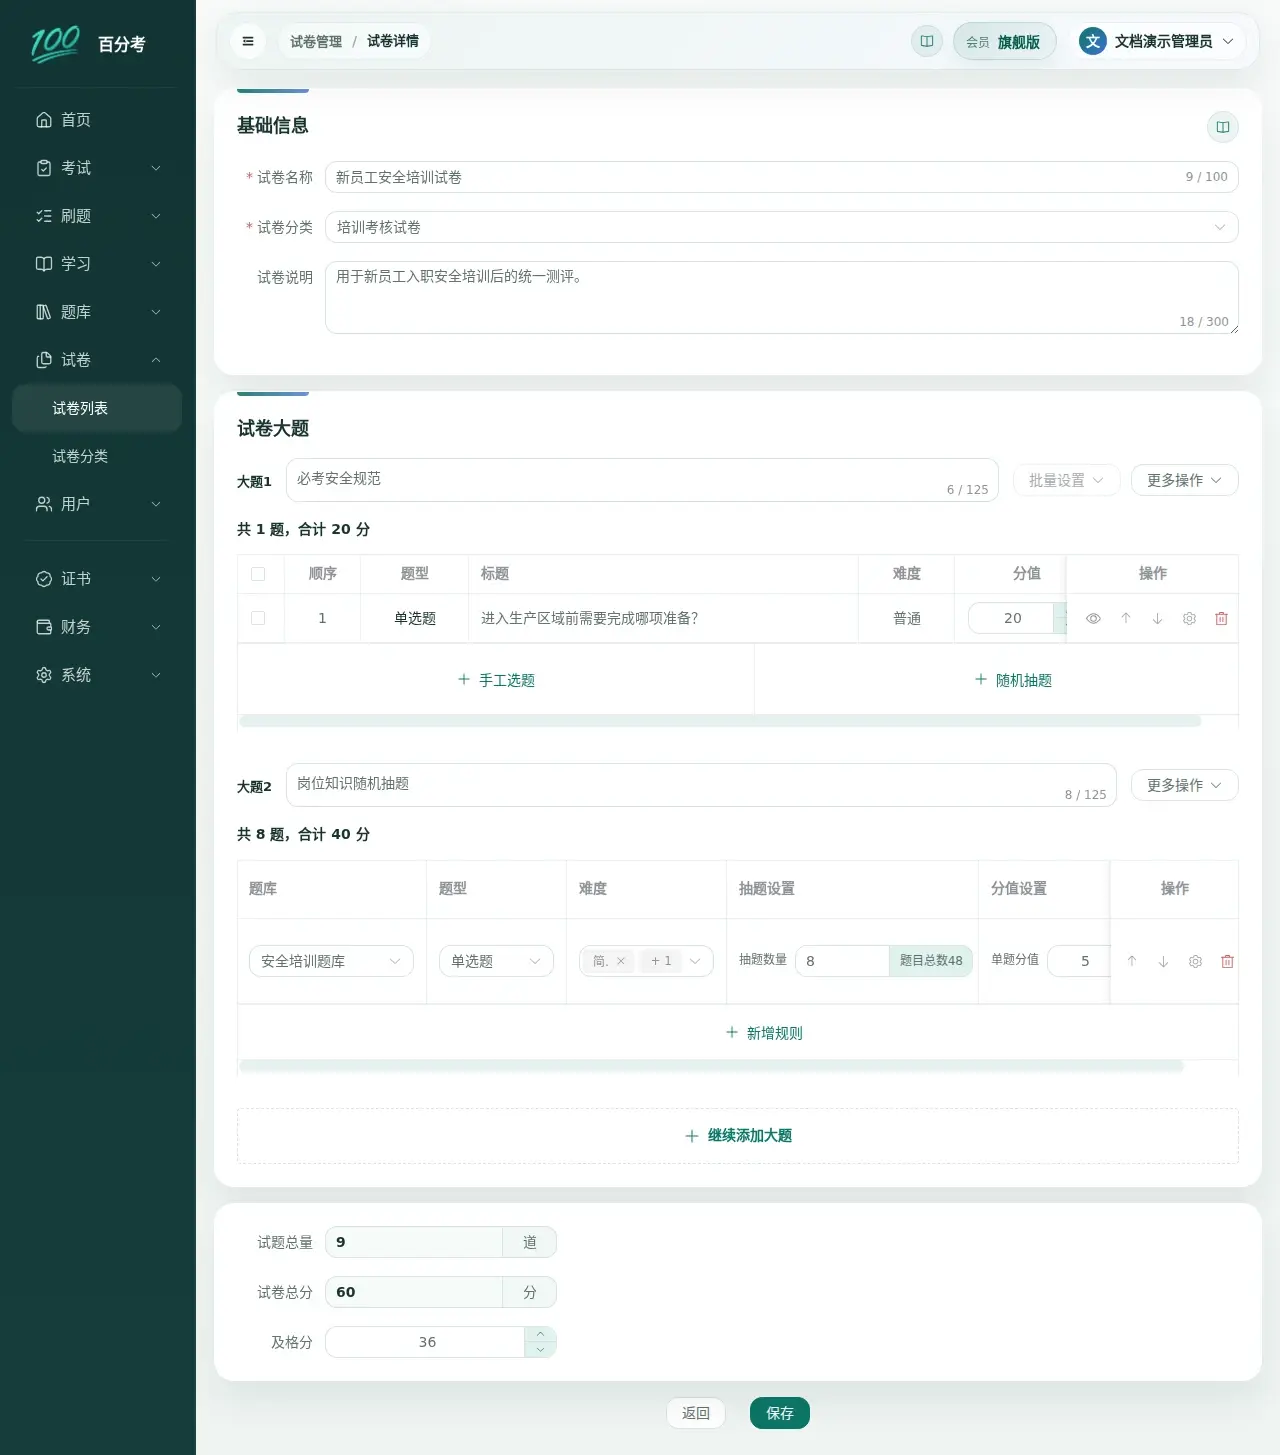The height and width of the screenshot is (1455, 1280).
Task: Click 随机抽题 to add random questions
Action: 1013,680
